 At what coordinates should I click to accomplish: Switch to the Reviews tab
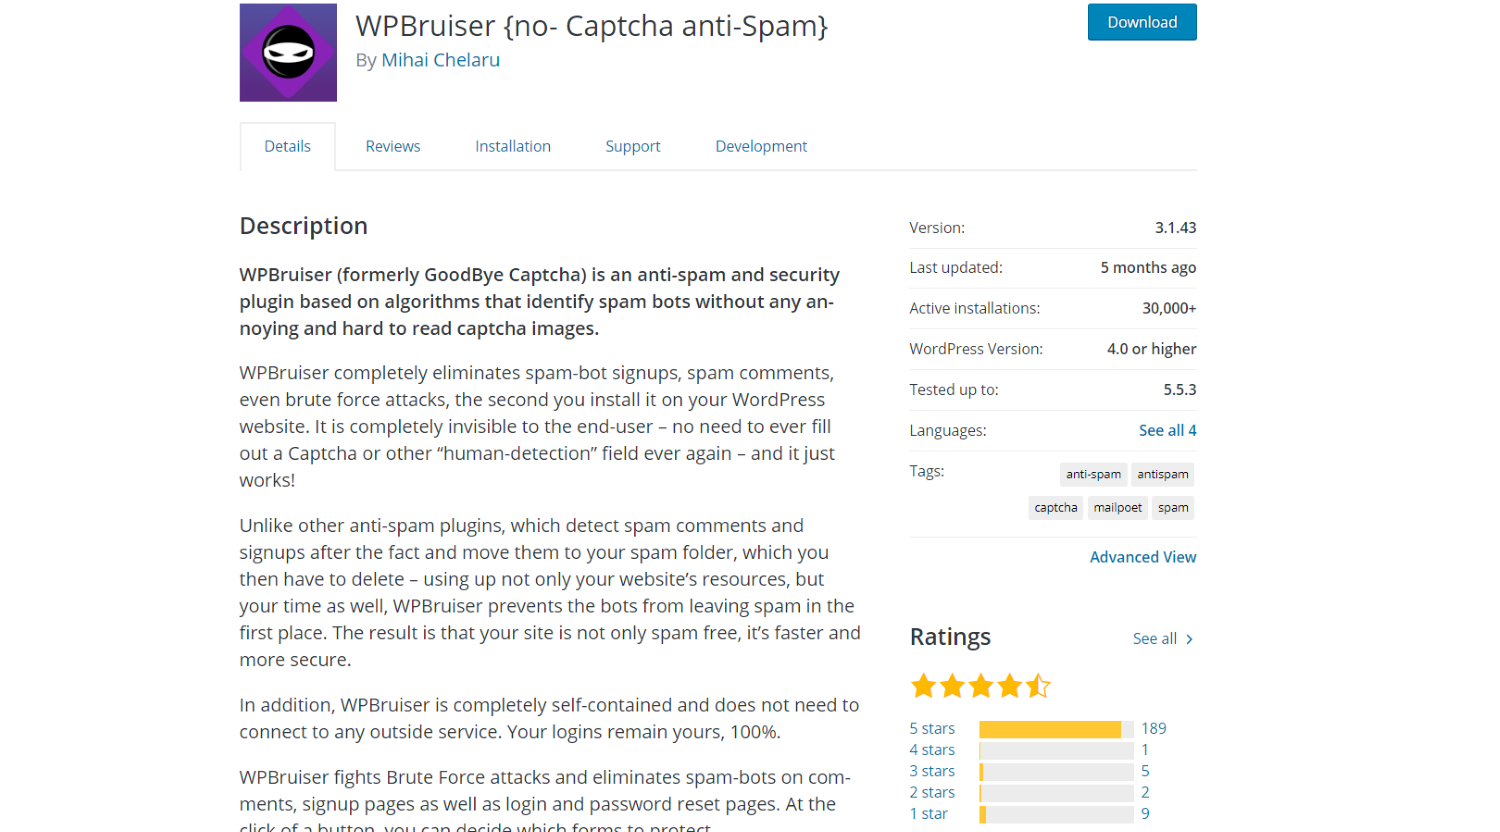(x=393, y=146)
